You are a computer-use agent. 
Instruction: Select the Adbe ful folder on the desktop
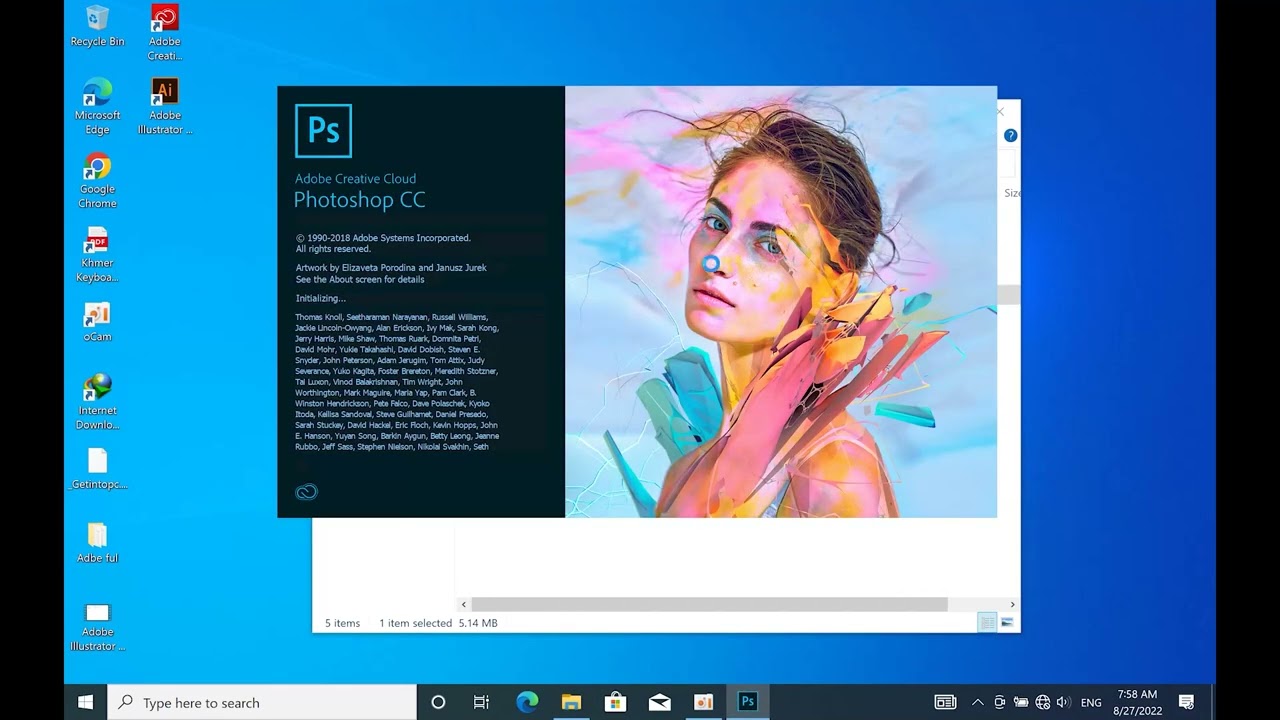point(97,542)
